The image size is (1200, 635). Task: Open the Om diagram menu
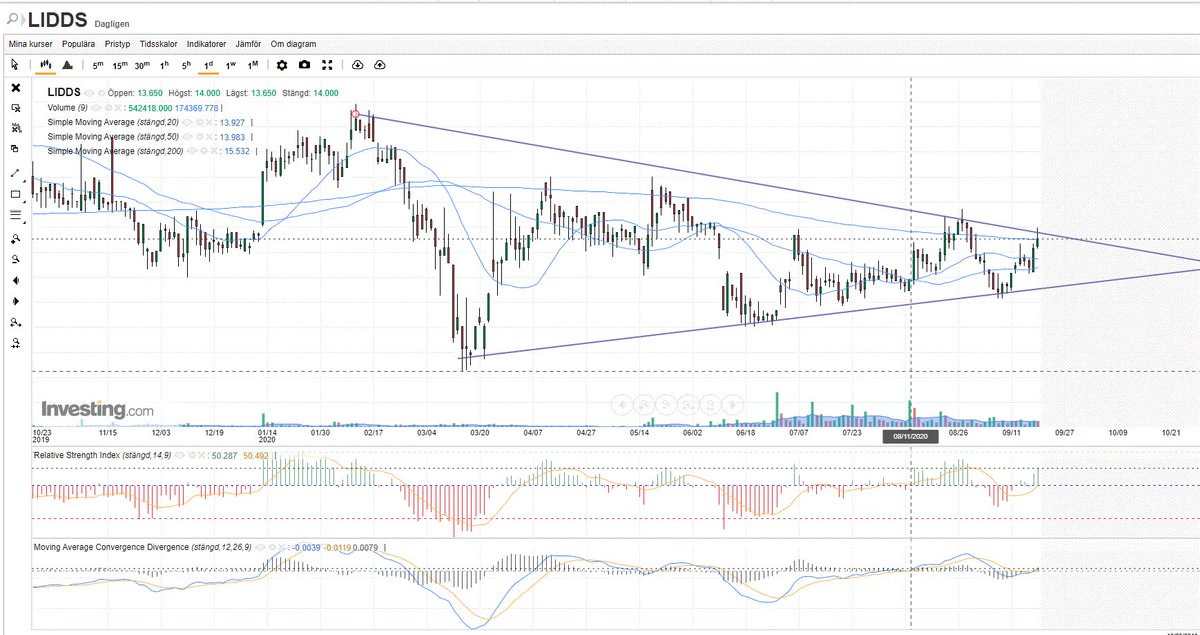(x=293, y=44)
